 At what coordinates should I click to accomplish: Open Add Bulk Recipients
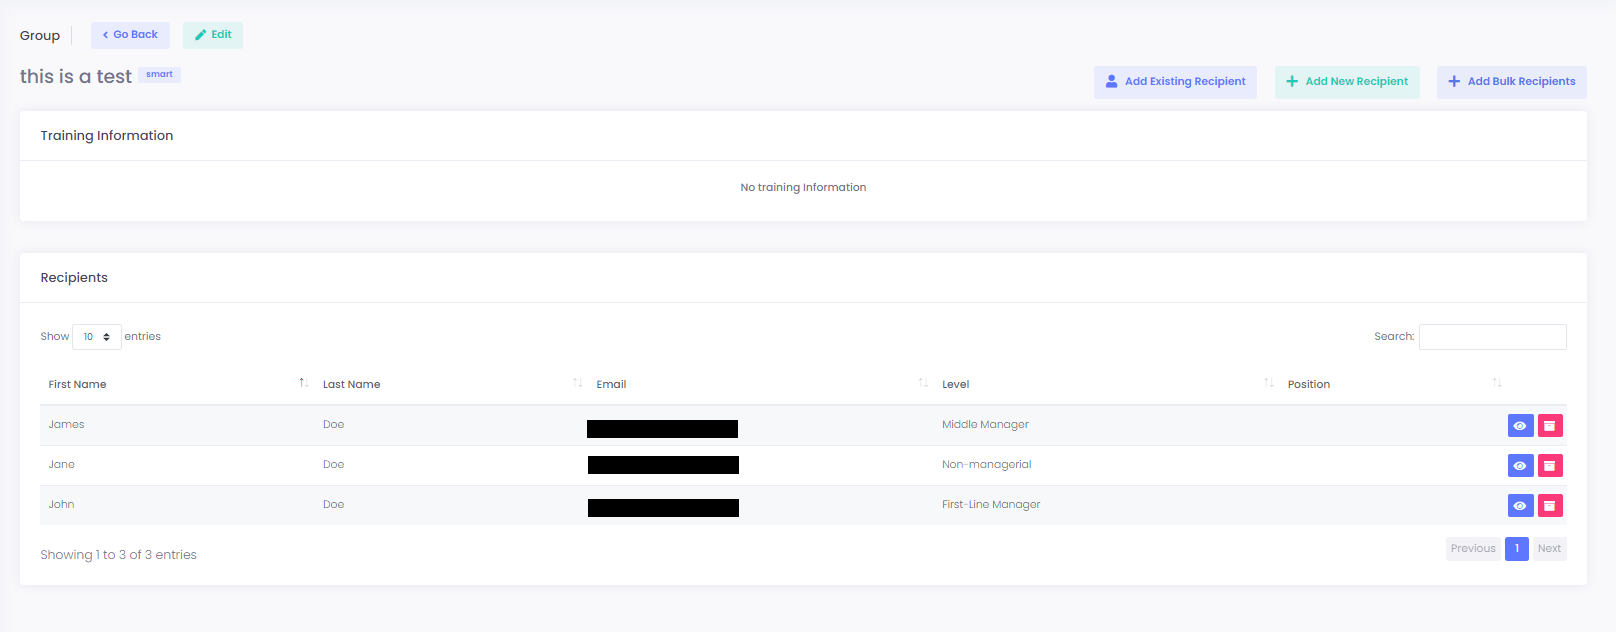pos(1511,82)
